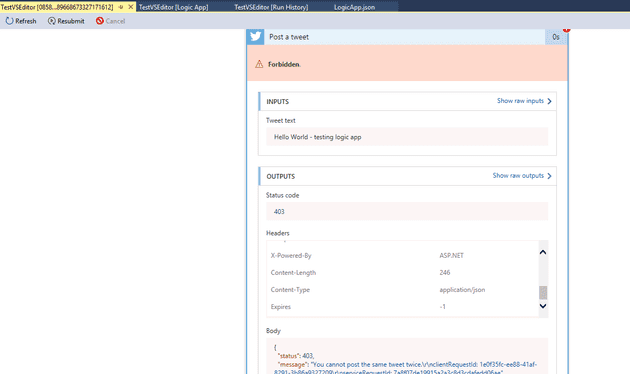Show raw outputs link
The width and height of the screenshot is (630, 374).
(x=518, y=176)
